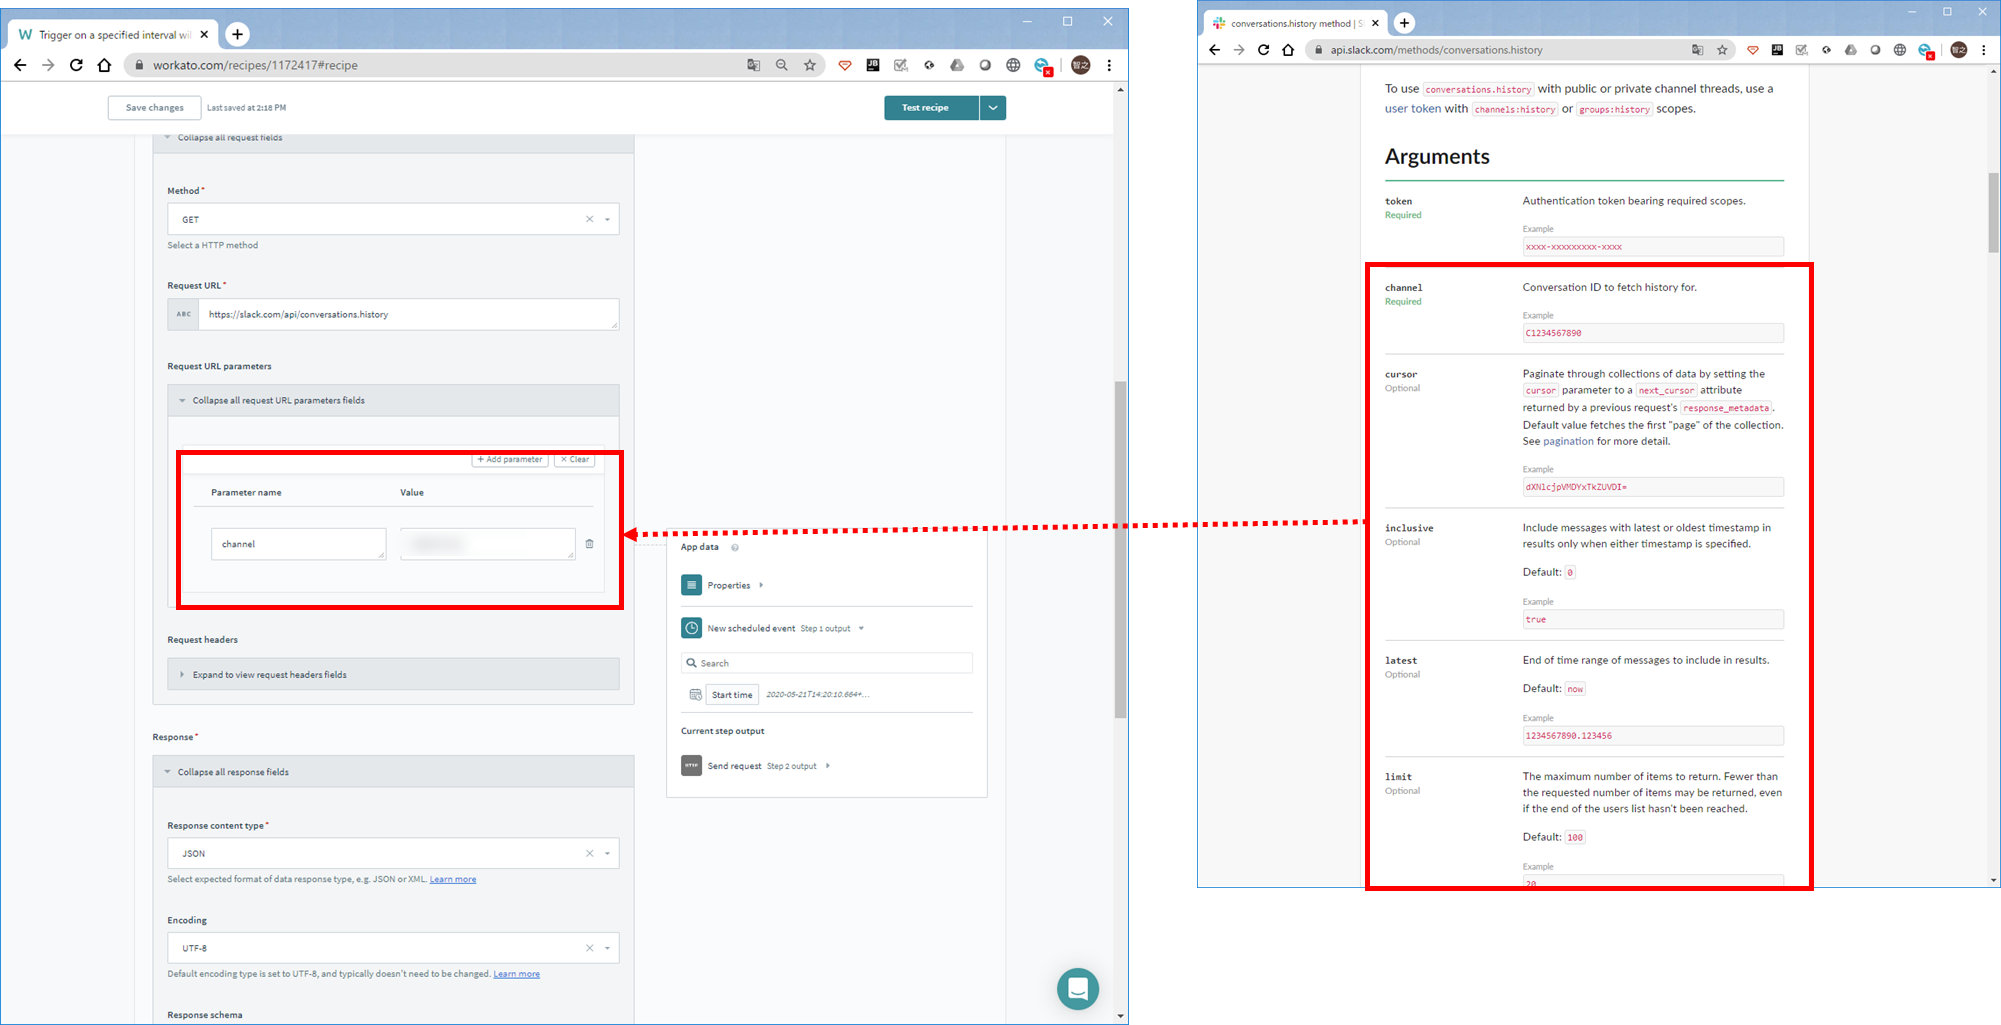Click the Clear parameters button
The height and width of the screenshot is (1025, 2001).
pyautogui.click(x=574, y=459)
